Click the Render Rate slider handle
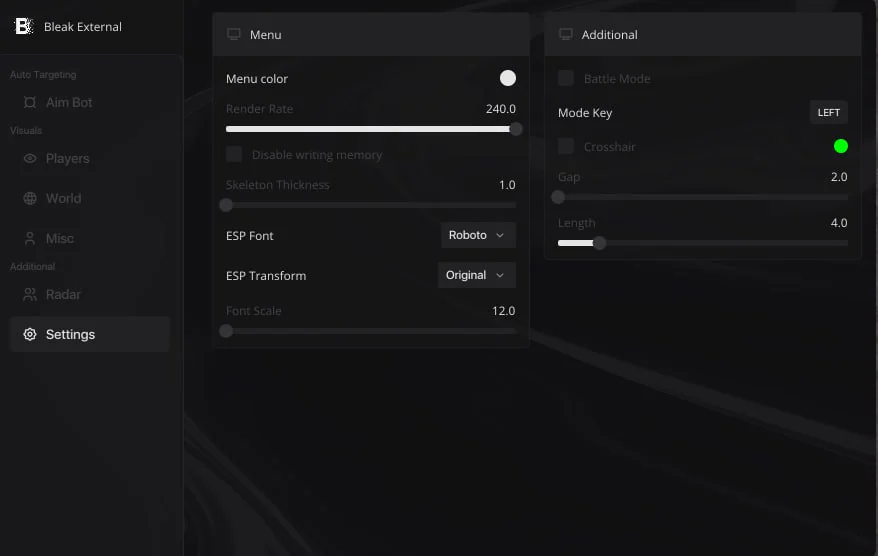The height and width of the screenshot is (556, 878). click(x=515, y=129)
